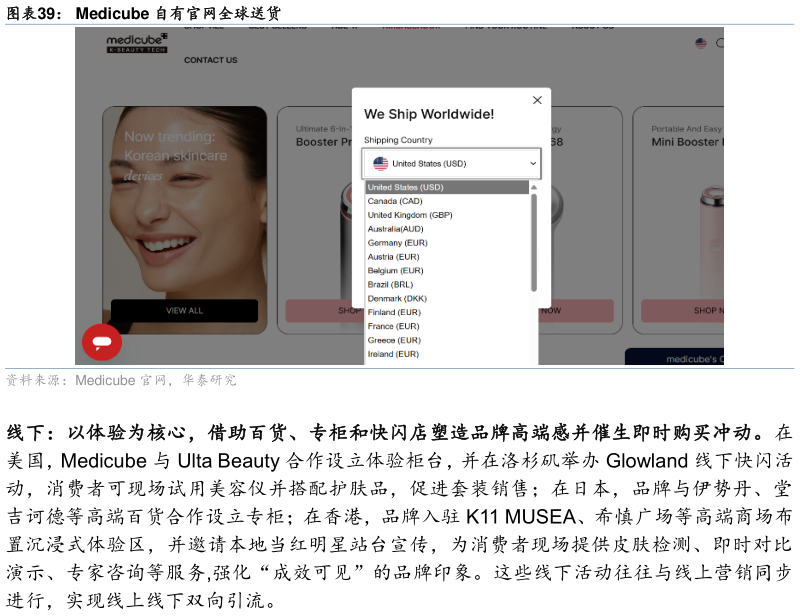The height and width of the screenshot is (616, 800).
Task: Choose Belgium (EUR) from the list
Action: (x=447, y=270)
